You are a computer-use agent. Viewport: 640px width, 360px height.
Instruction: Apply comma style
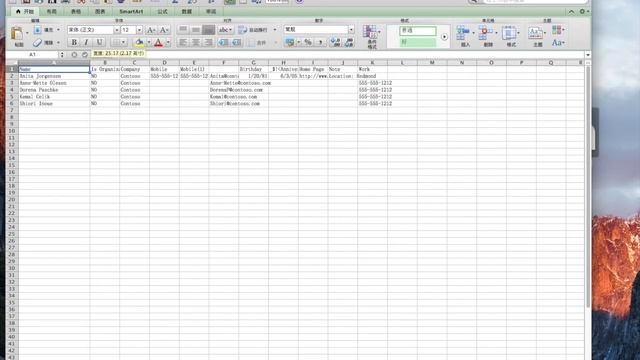(320, 42)
